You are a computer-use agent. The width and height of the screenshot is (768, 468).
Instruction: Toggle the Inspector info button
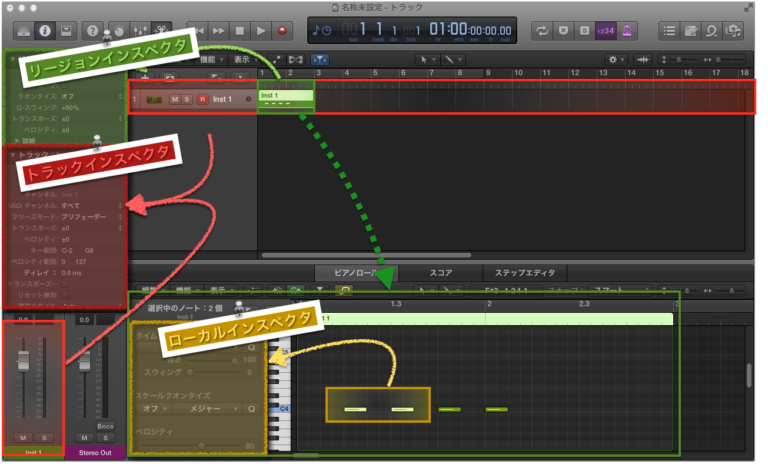45,31
